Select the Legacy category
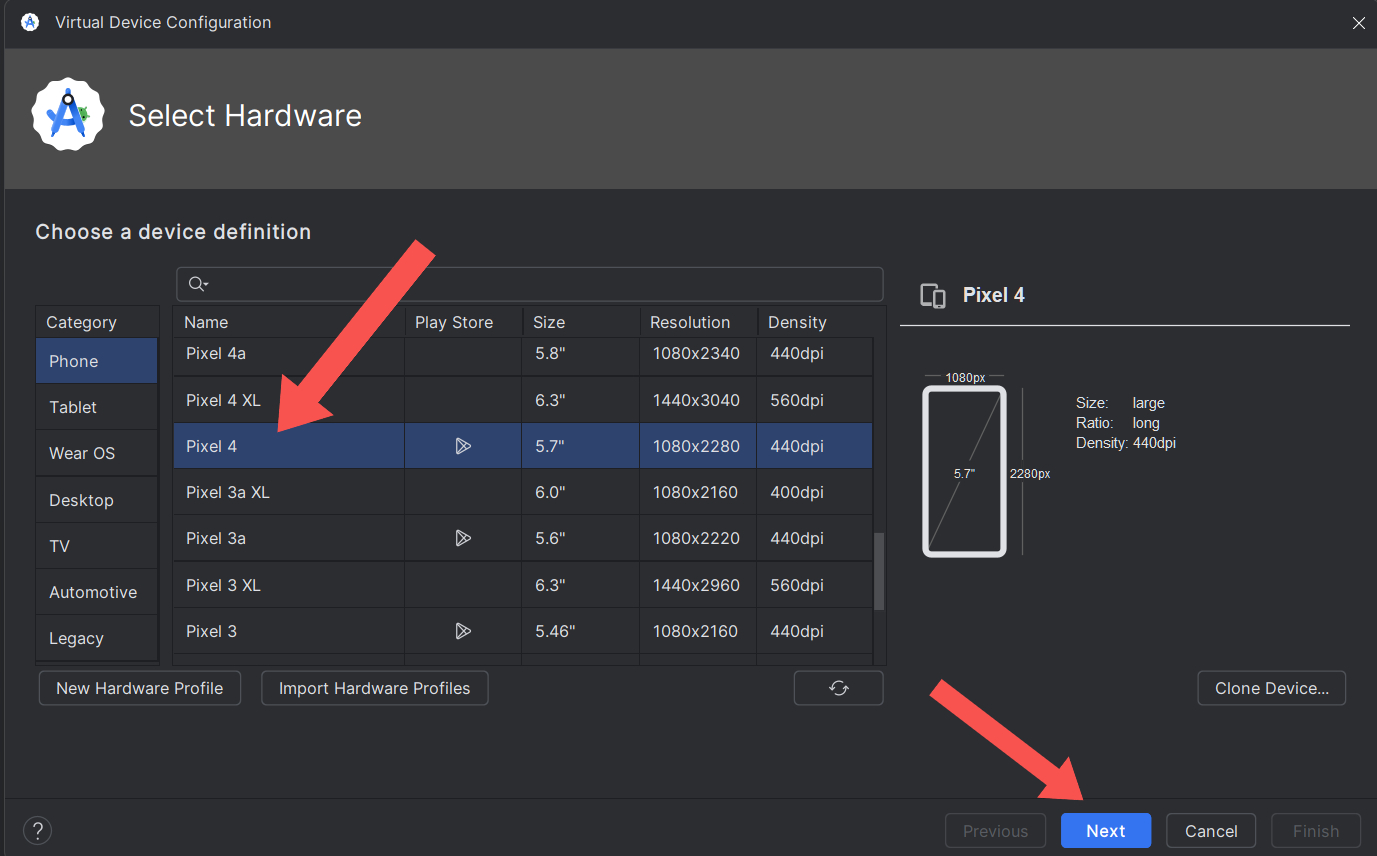Screen dimensions: 1377x856 pos(96,638)
